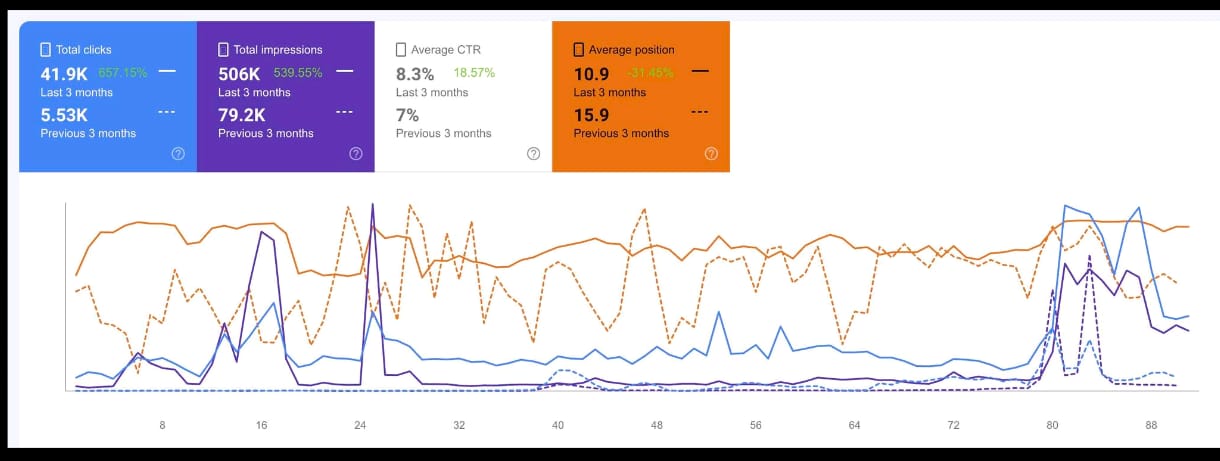This screenshot has height=461, width=1220.
Task: Open help icon on Total clicks card
Action: (x=178, y=153)
